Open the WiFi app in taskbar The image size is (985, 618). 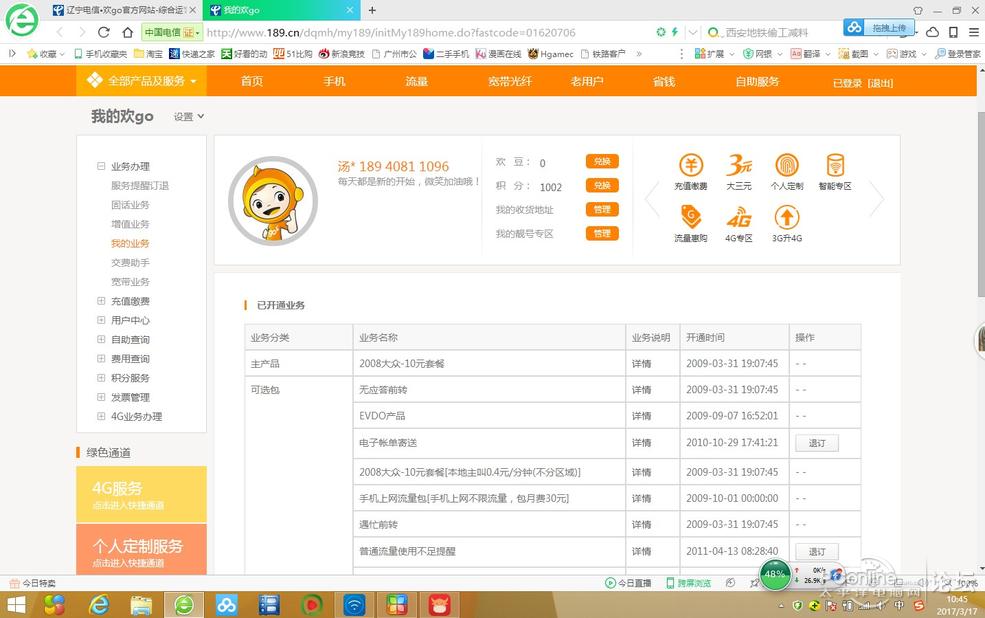354,605
